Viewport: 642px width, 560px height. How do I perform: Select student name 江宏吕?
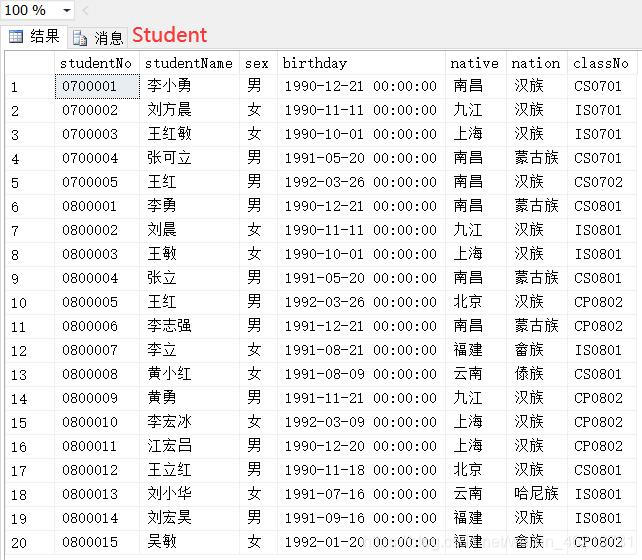pyautogui.click(x=170, y=446)
